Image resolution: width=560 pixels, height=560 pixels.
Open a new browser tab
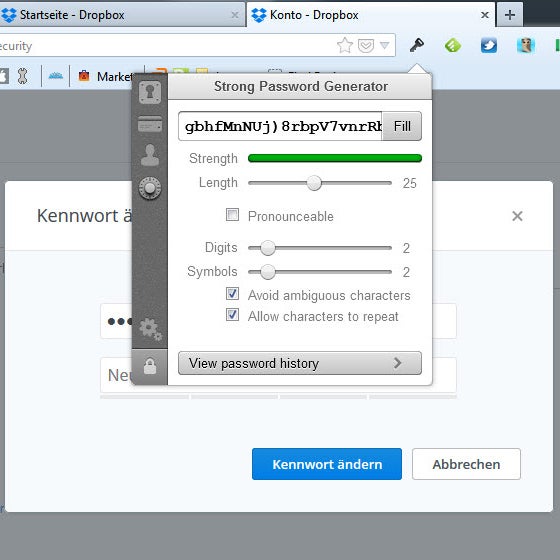(x=510, y=15)
